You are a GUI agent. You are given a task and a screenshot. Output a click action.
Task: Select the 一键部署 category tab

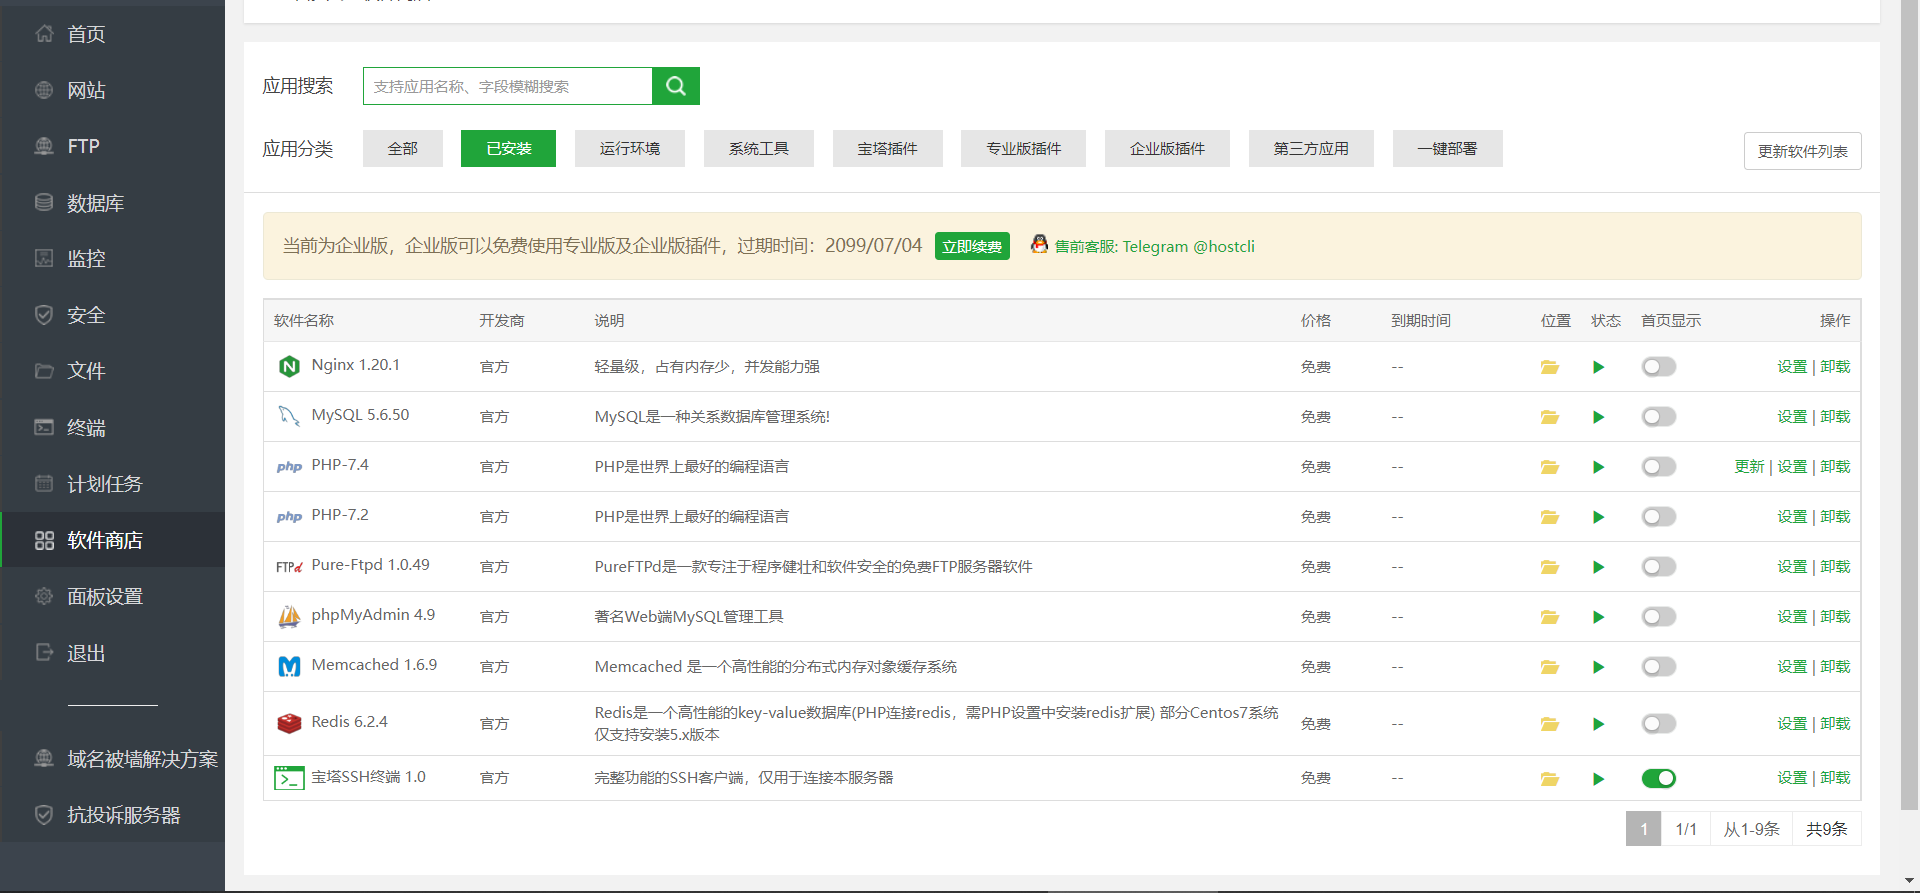click(x=1447, y=148)
